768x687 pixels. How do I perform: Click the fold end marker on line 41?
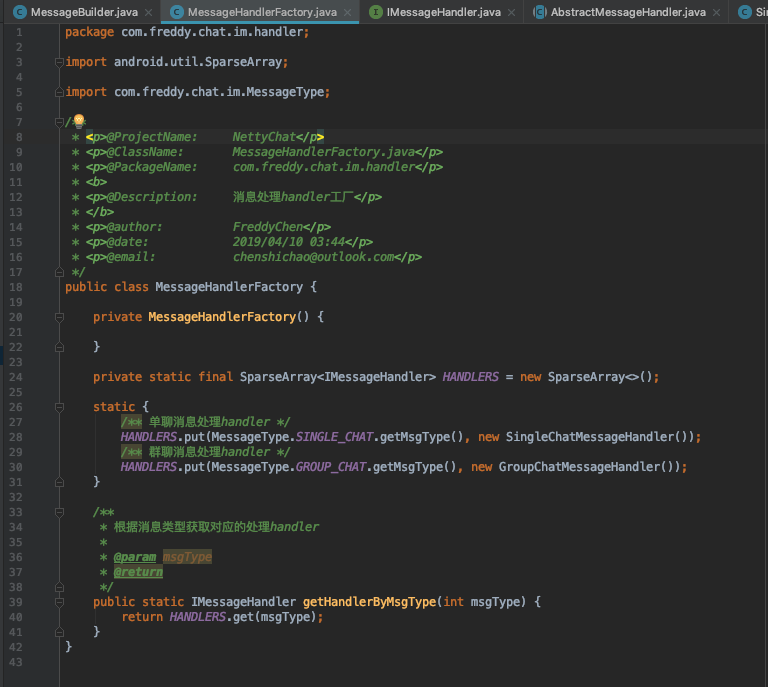pos(59,632)
